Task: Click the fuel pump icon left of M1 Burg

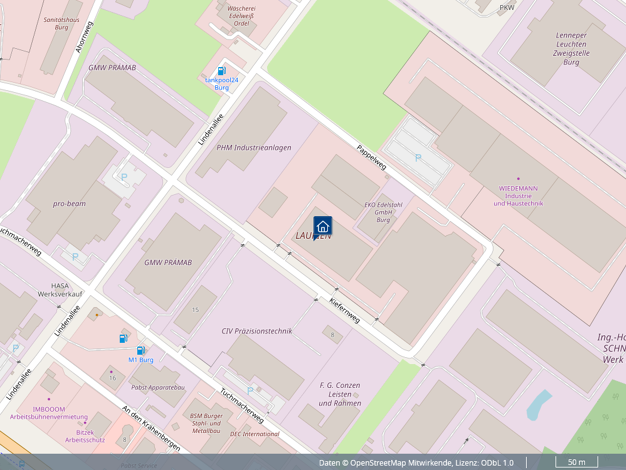Action: 123,339
